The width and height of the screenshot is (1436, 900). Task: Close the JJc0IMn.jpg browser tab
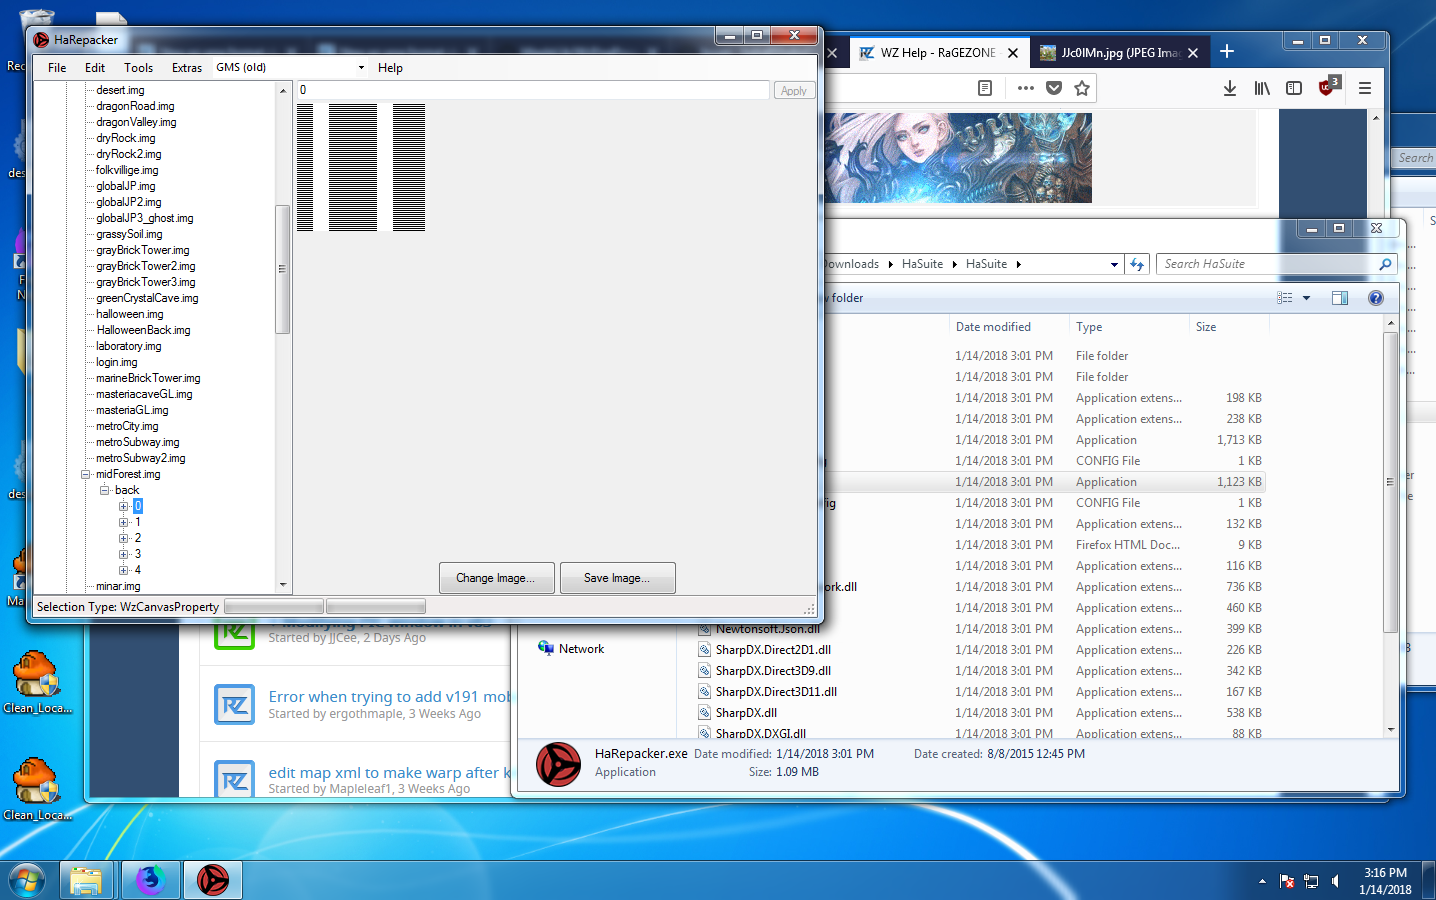click(x=1193, y=53)
